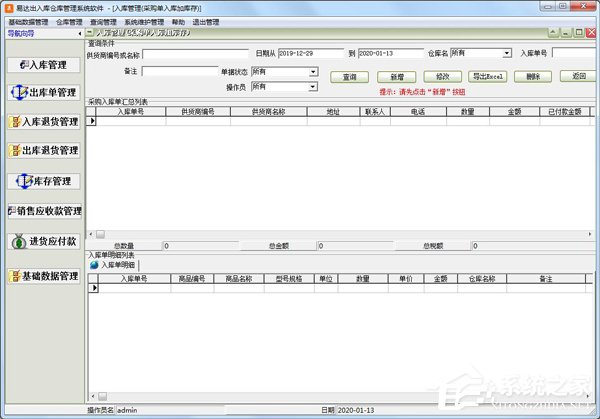This screenshot has width=600, height=419.
Task: Minimize the inner 入库管理 child window
Action: [566, 33]
